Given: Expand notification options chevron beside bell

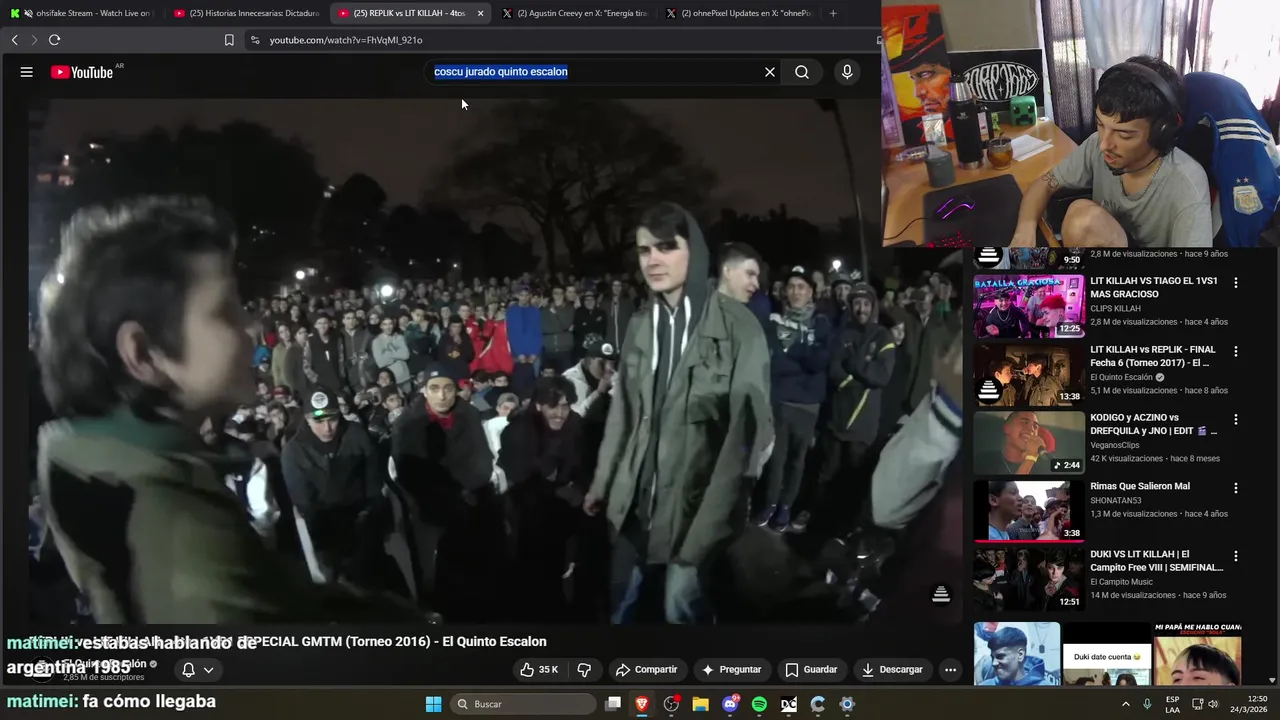Looking at the screenshot, I should [x=209, y=670].
